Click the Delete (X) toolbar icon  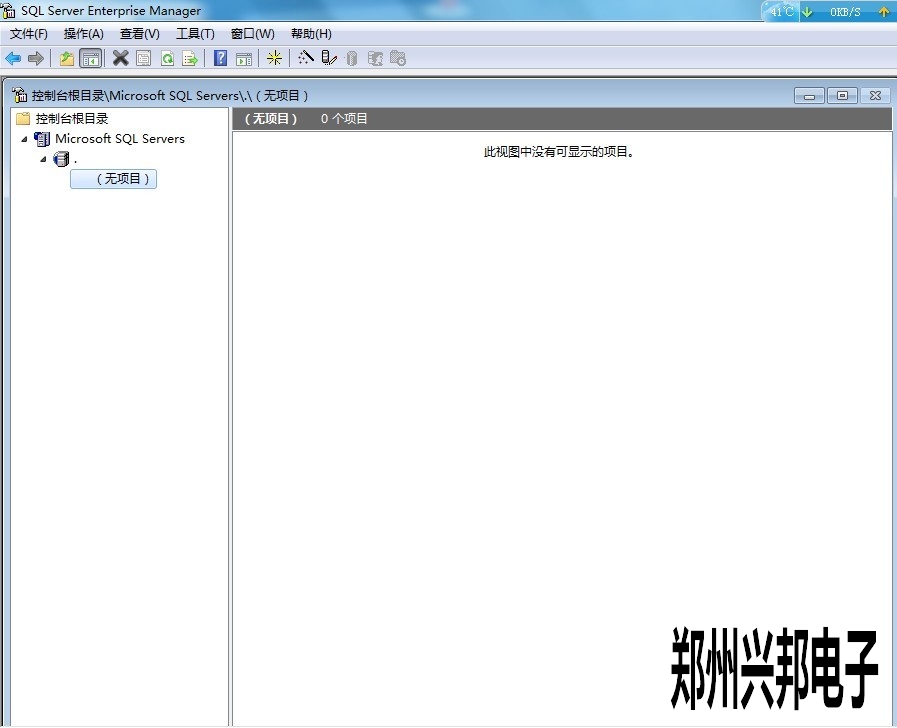coord(120,58)
